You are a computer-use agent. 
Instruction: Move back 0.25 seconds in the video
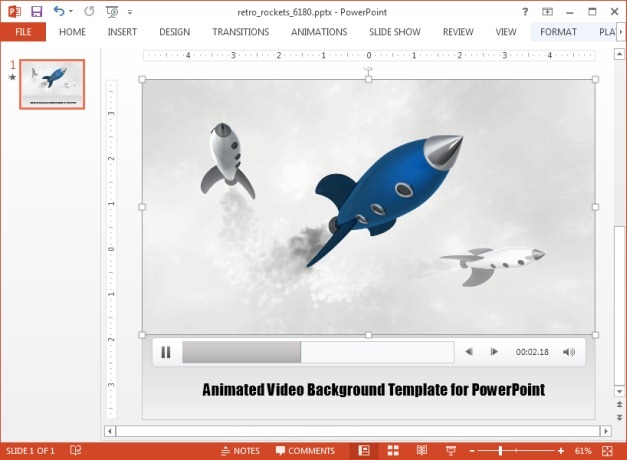tap(469, 352)
